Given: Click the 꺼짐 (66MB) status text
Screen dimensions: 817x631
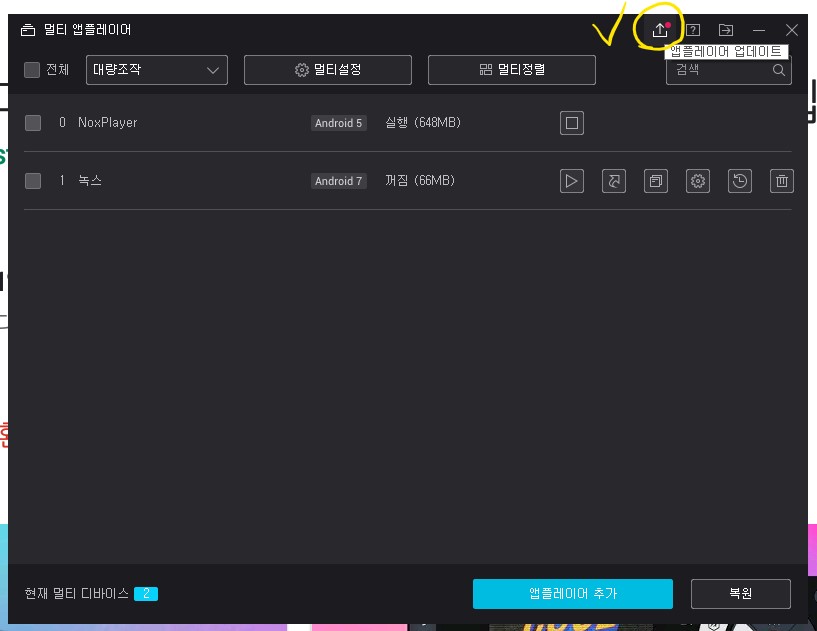Looking at the screenshot, I should coord(419,180).
